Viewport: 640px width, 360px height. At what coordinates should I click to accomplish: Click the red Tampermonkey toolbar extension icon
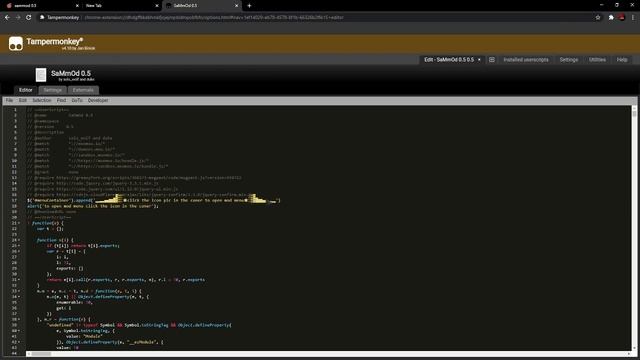pyautogui.click(x=622, y=18)
